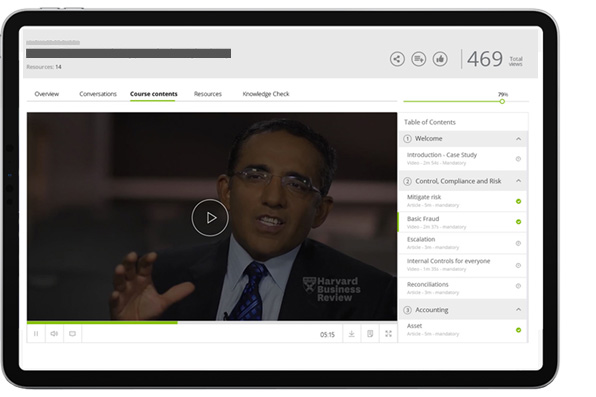
Task: Open the Reconciliations article
Action: (463, 288)
